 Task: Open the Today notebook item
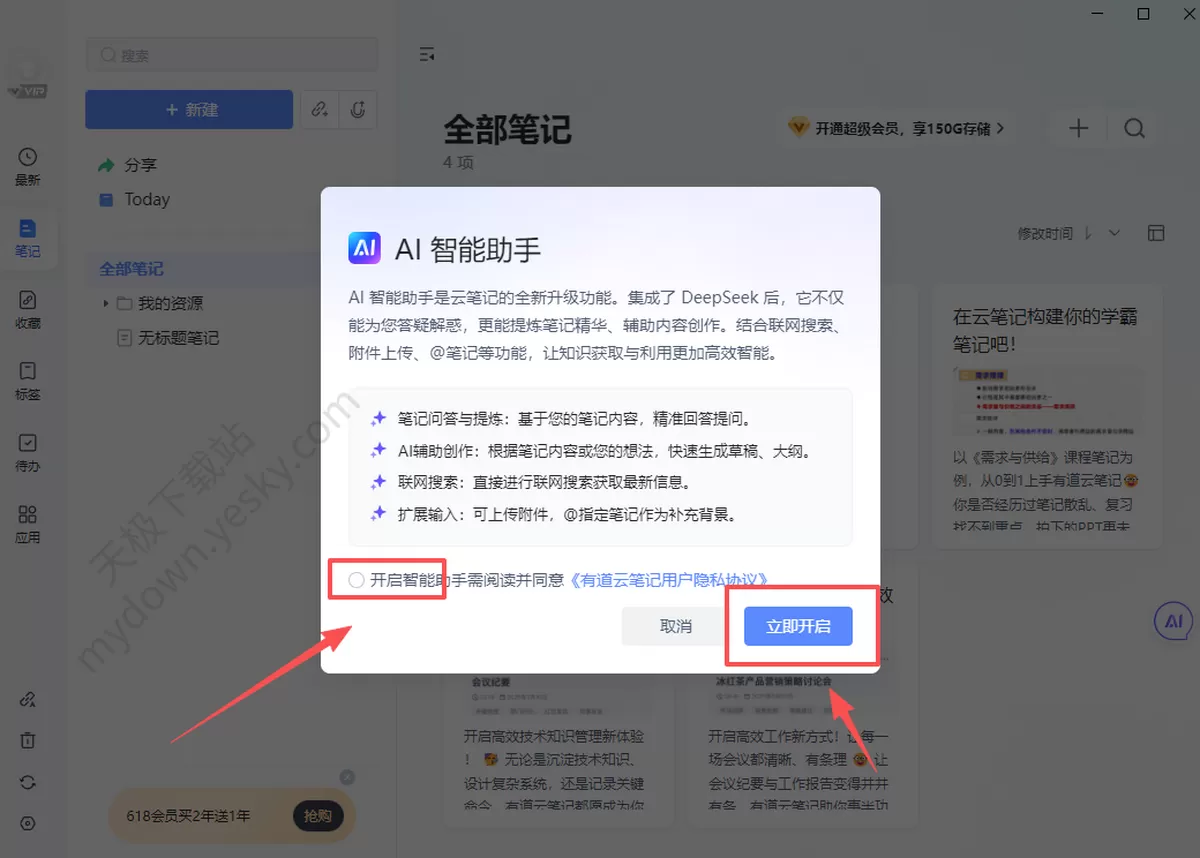coord(134,200)
